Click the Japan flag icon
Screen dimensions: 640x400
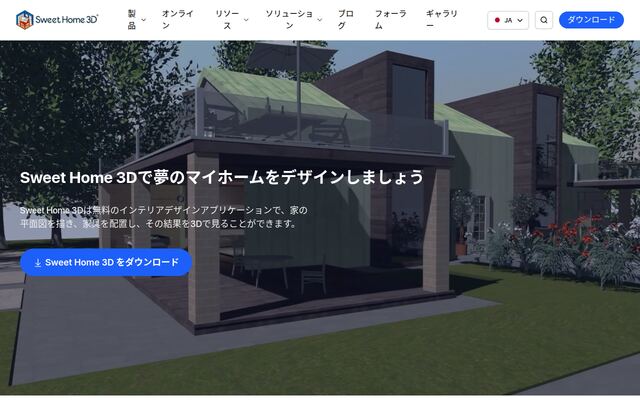coord(497,20)
